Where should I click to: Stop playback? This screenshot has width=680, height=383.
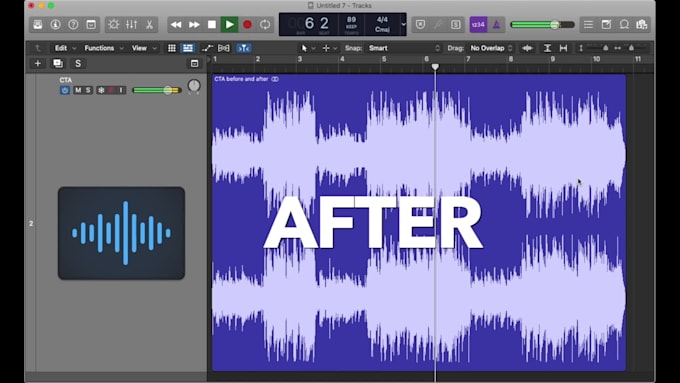coord(212,25)
